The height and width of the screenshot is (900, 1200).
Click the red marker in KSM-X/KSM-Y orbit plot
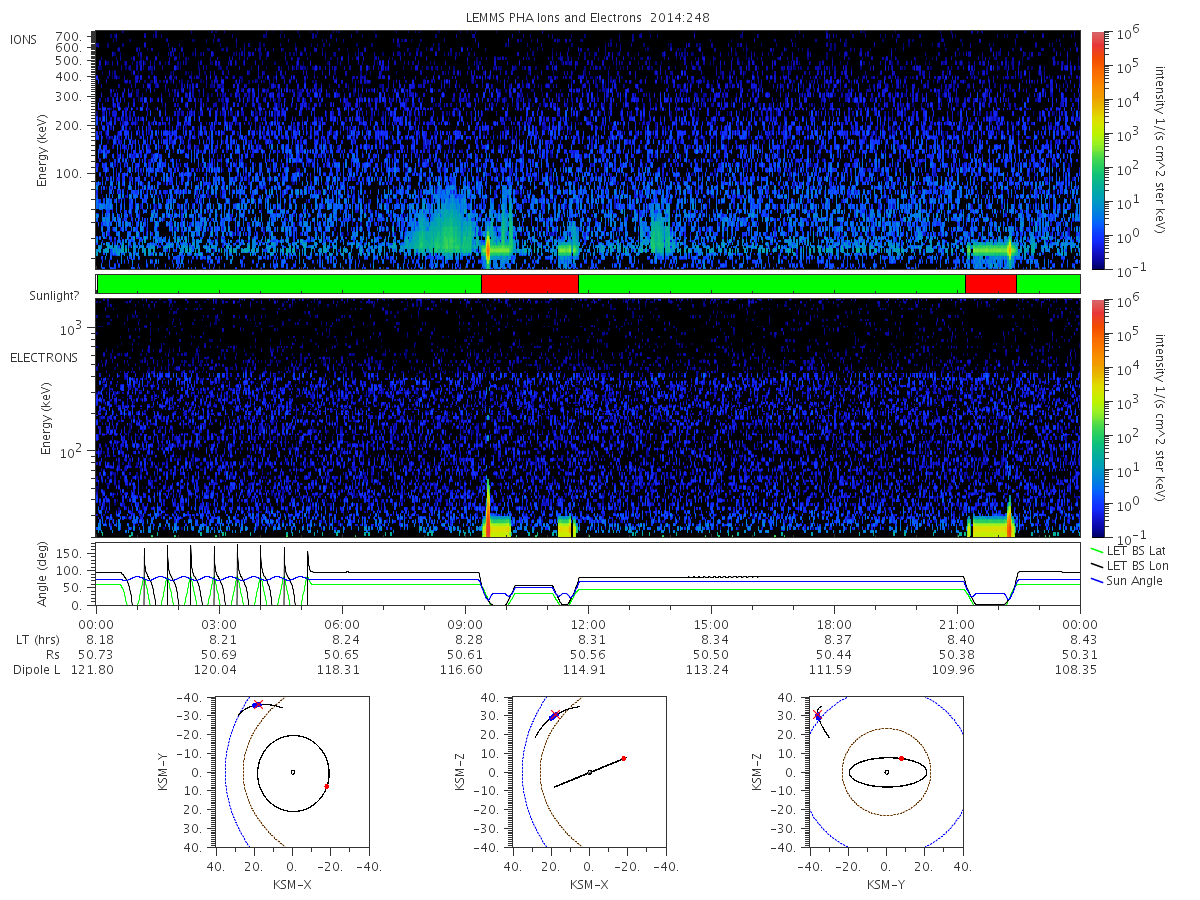click(x=326, y=787)
